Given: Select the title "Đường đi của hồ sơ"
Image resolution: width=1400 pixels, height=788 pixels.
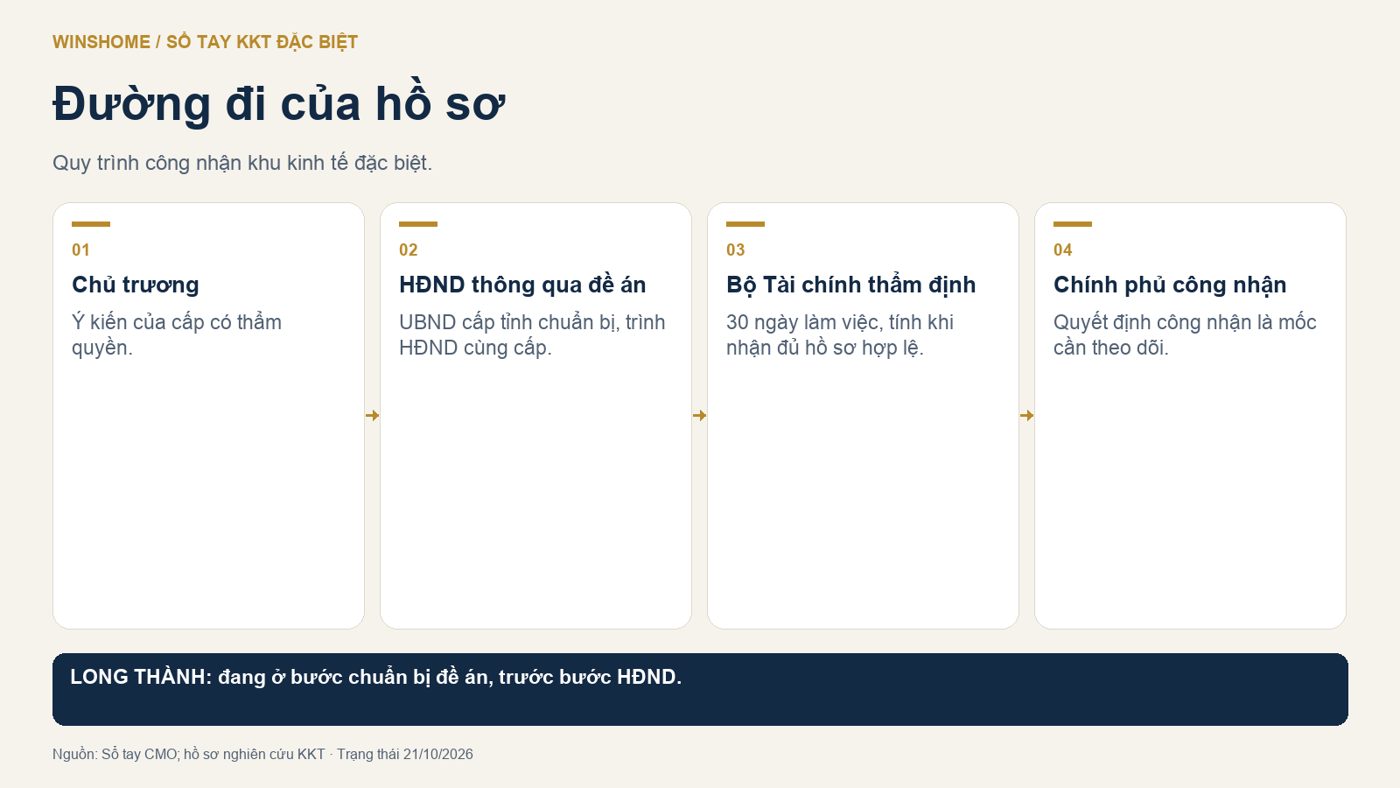Looking at the screenshot, I should pos(279,103).
